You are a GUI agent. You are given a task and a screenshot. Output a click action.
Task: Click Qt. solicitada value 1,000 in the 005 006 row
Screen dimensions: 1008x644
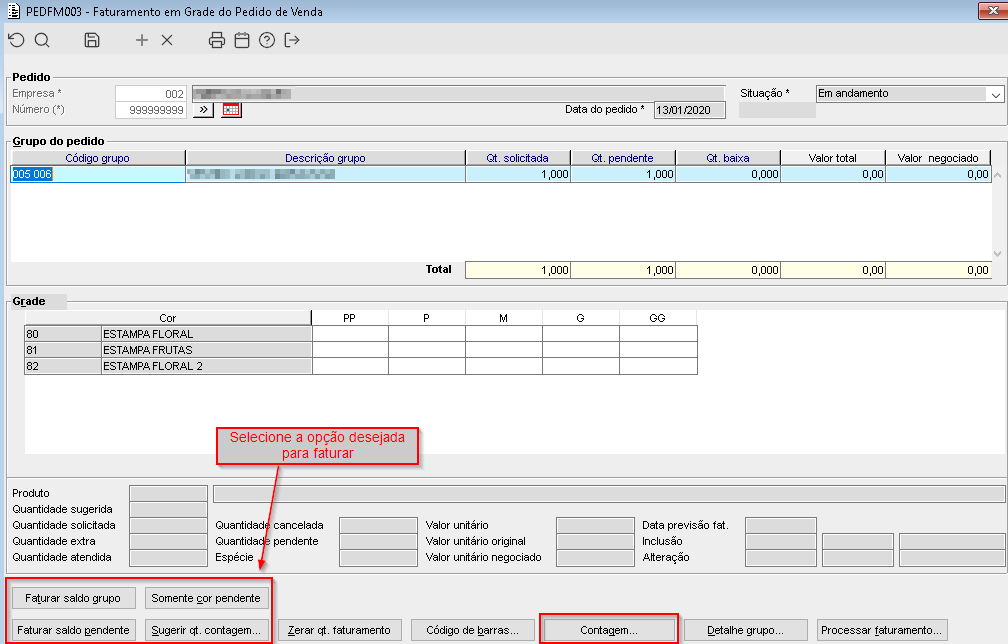(x=518, y=174)
